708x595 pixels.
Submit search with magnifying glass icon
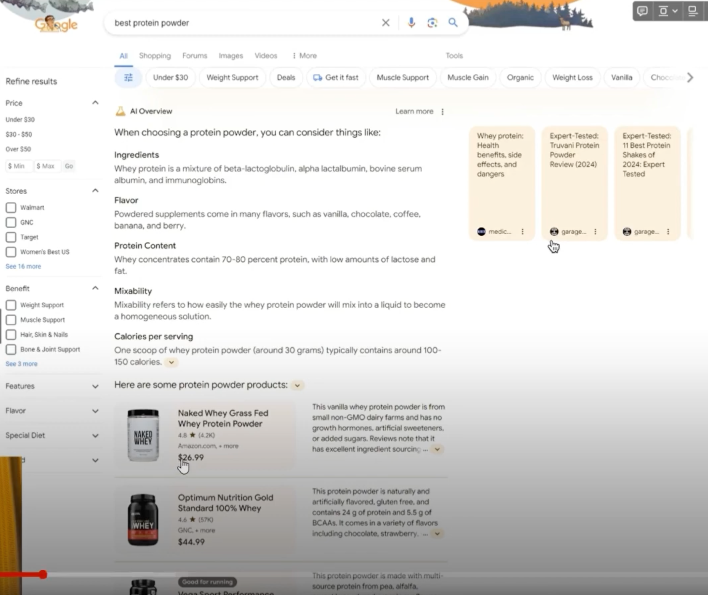(x=453, y=23)
